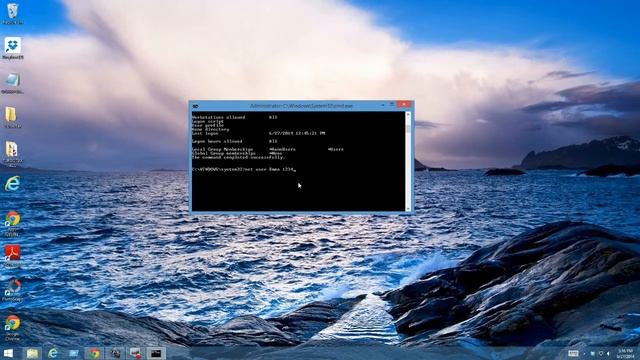Click the 'Last logon' row in console
Viewport: 640px width, 360px height.
point(259,133)
